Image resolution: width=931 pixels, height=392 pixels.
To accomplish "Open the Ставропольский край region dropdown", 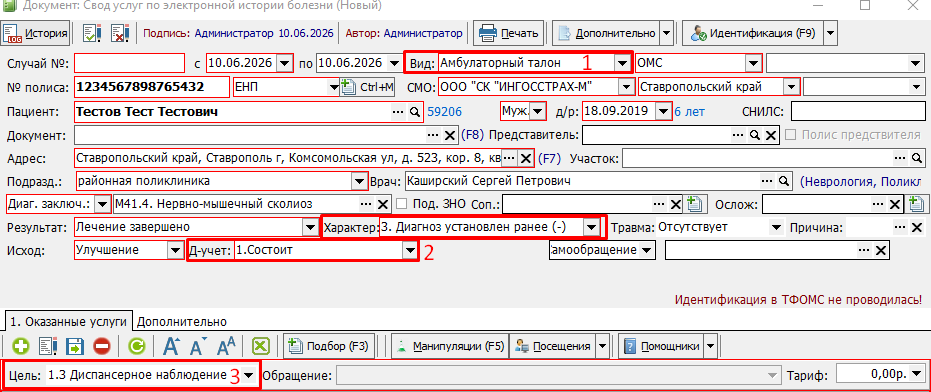I will (x=791, y=87).
